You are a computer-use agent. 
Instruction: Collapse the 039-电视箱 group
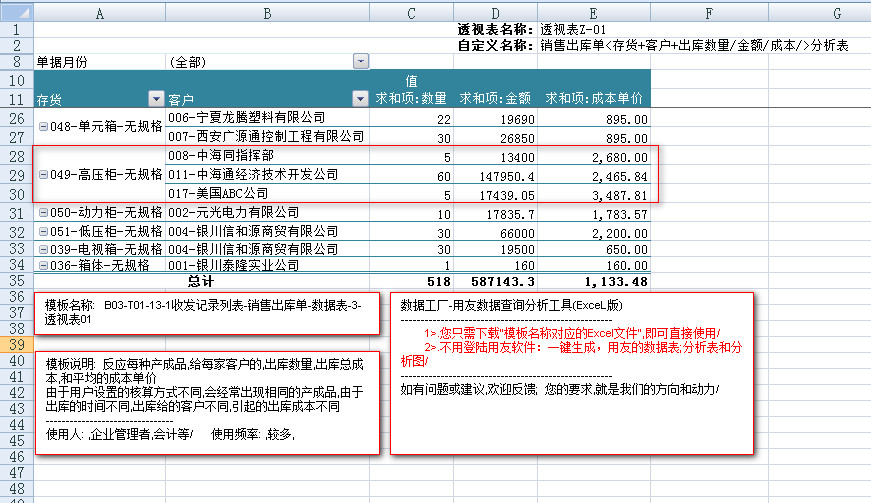(x=42, y=249)
